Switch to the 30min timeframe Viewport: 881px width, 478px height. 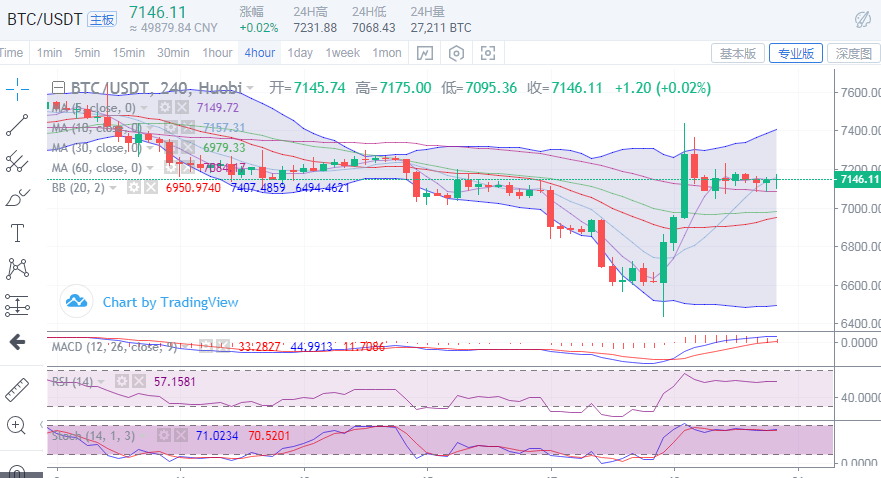[x=173, y=53]
